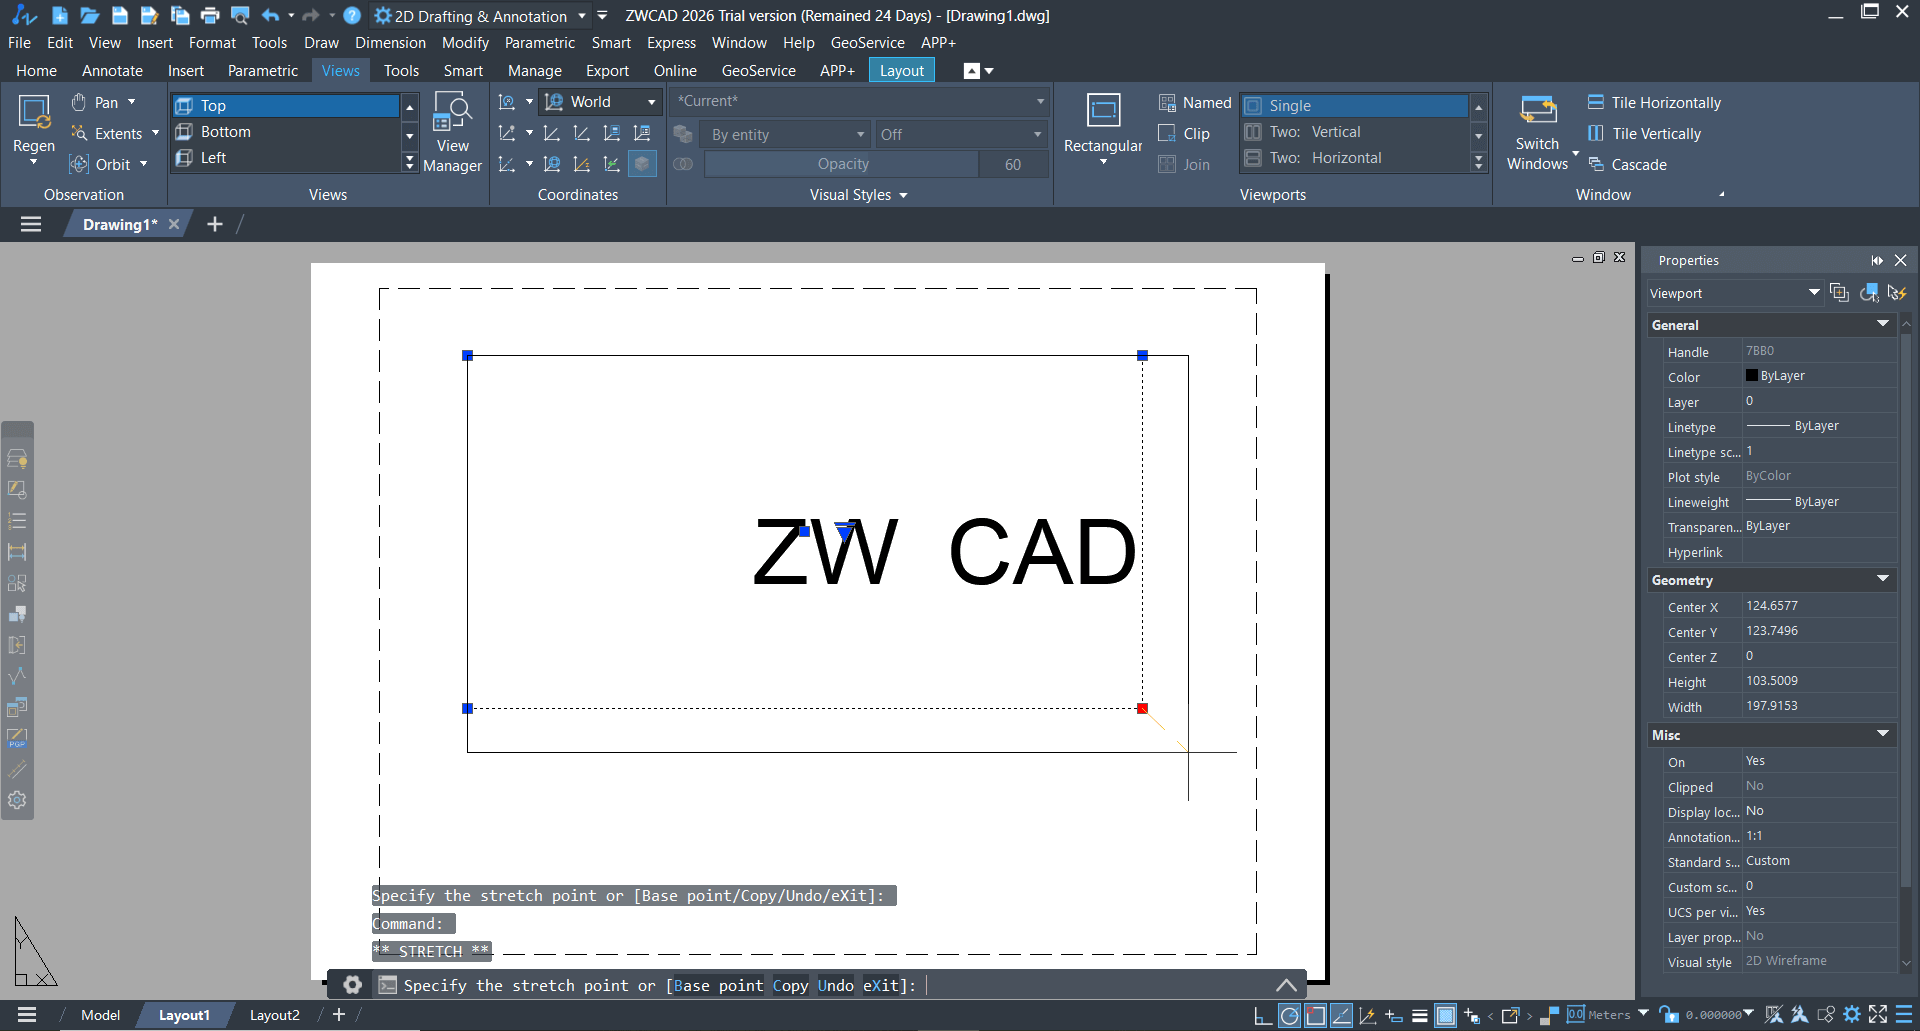Open the By entity dropdown
This screenshot has width=1920, height=1031.
(x=785, y=134)
